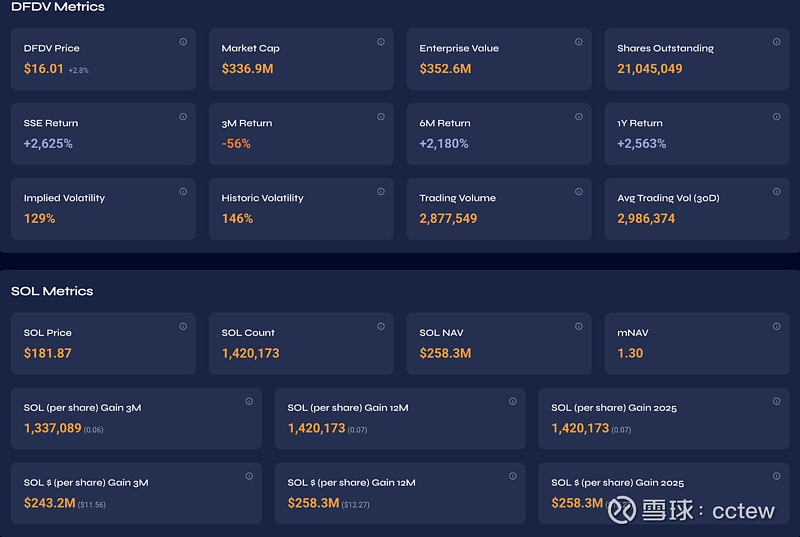Click the +2,180% 6M return value
800x537 pixels.
click(444, 144)
